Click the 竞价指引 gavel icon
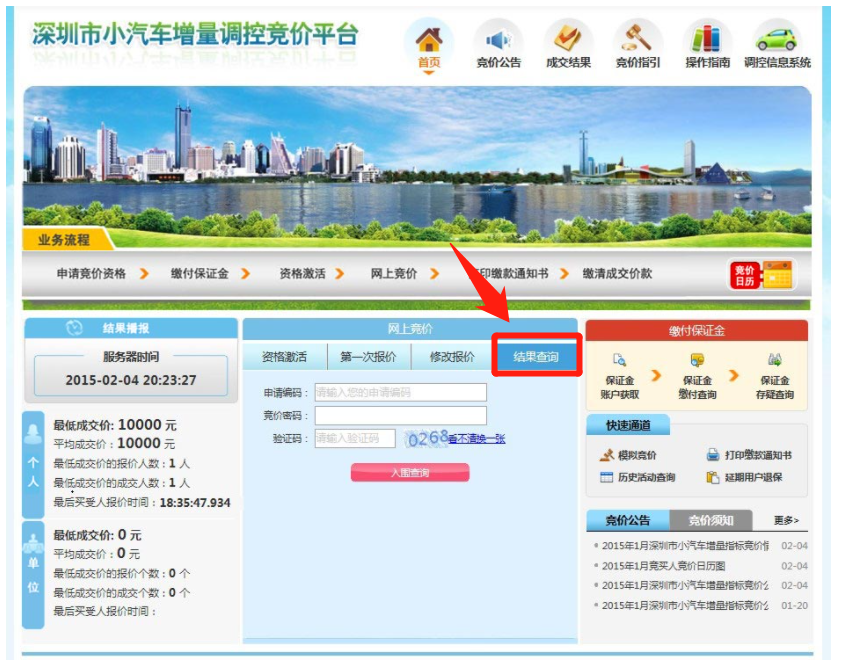This screenshot has width=843, height=670. (636, 40)
